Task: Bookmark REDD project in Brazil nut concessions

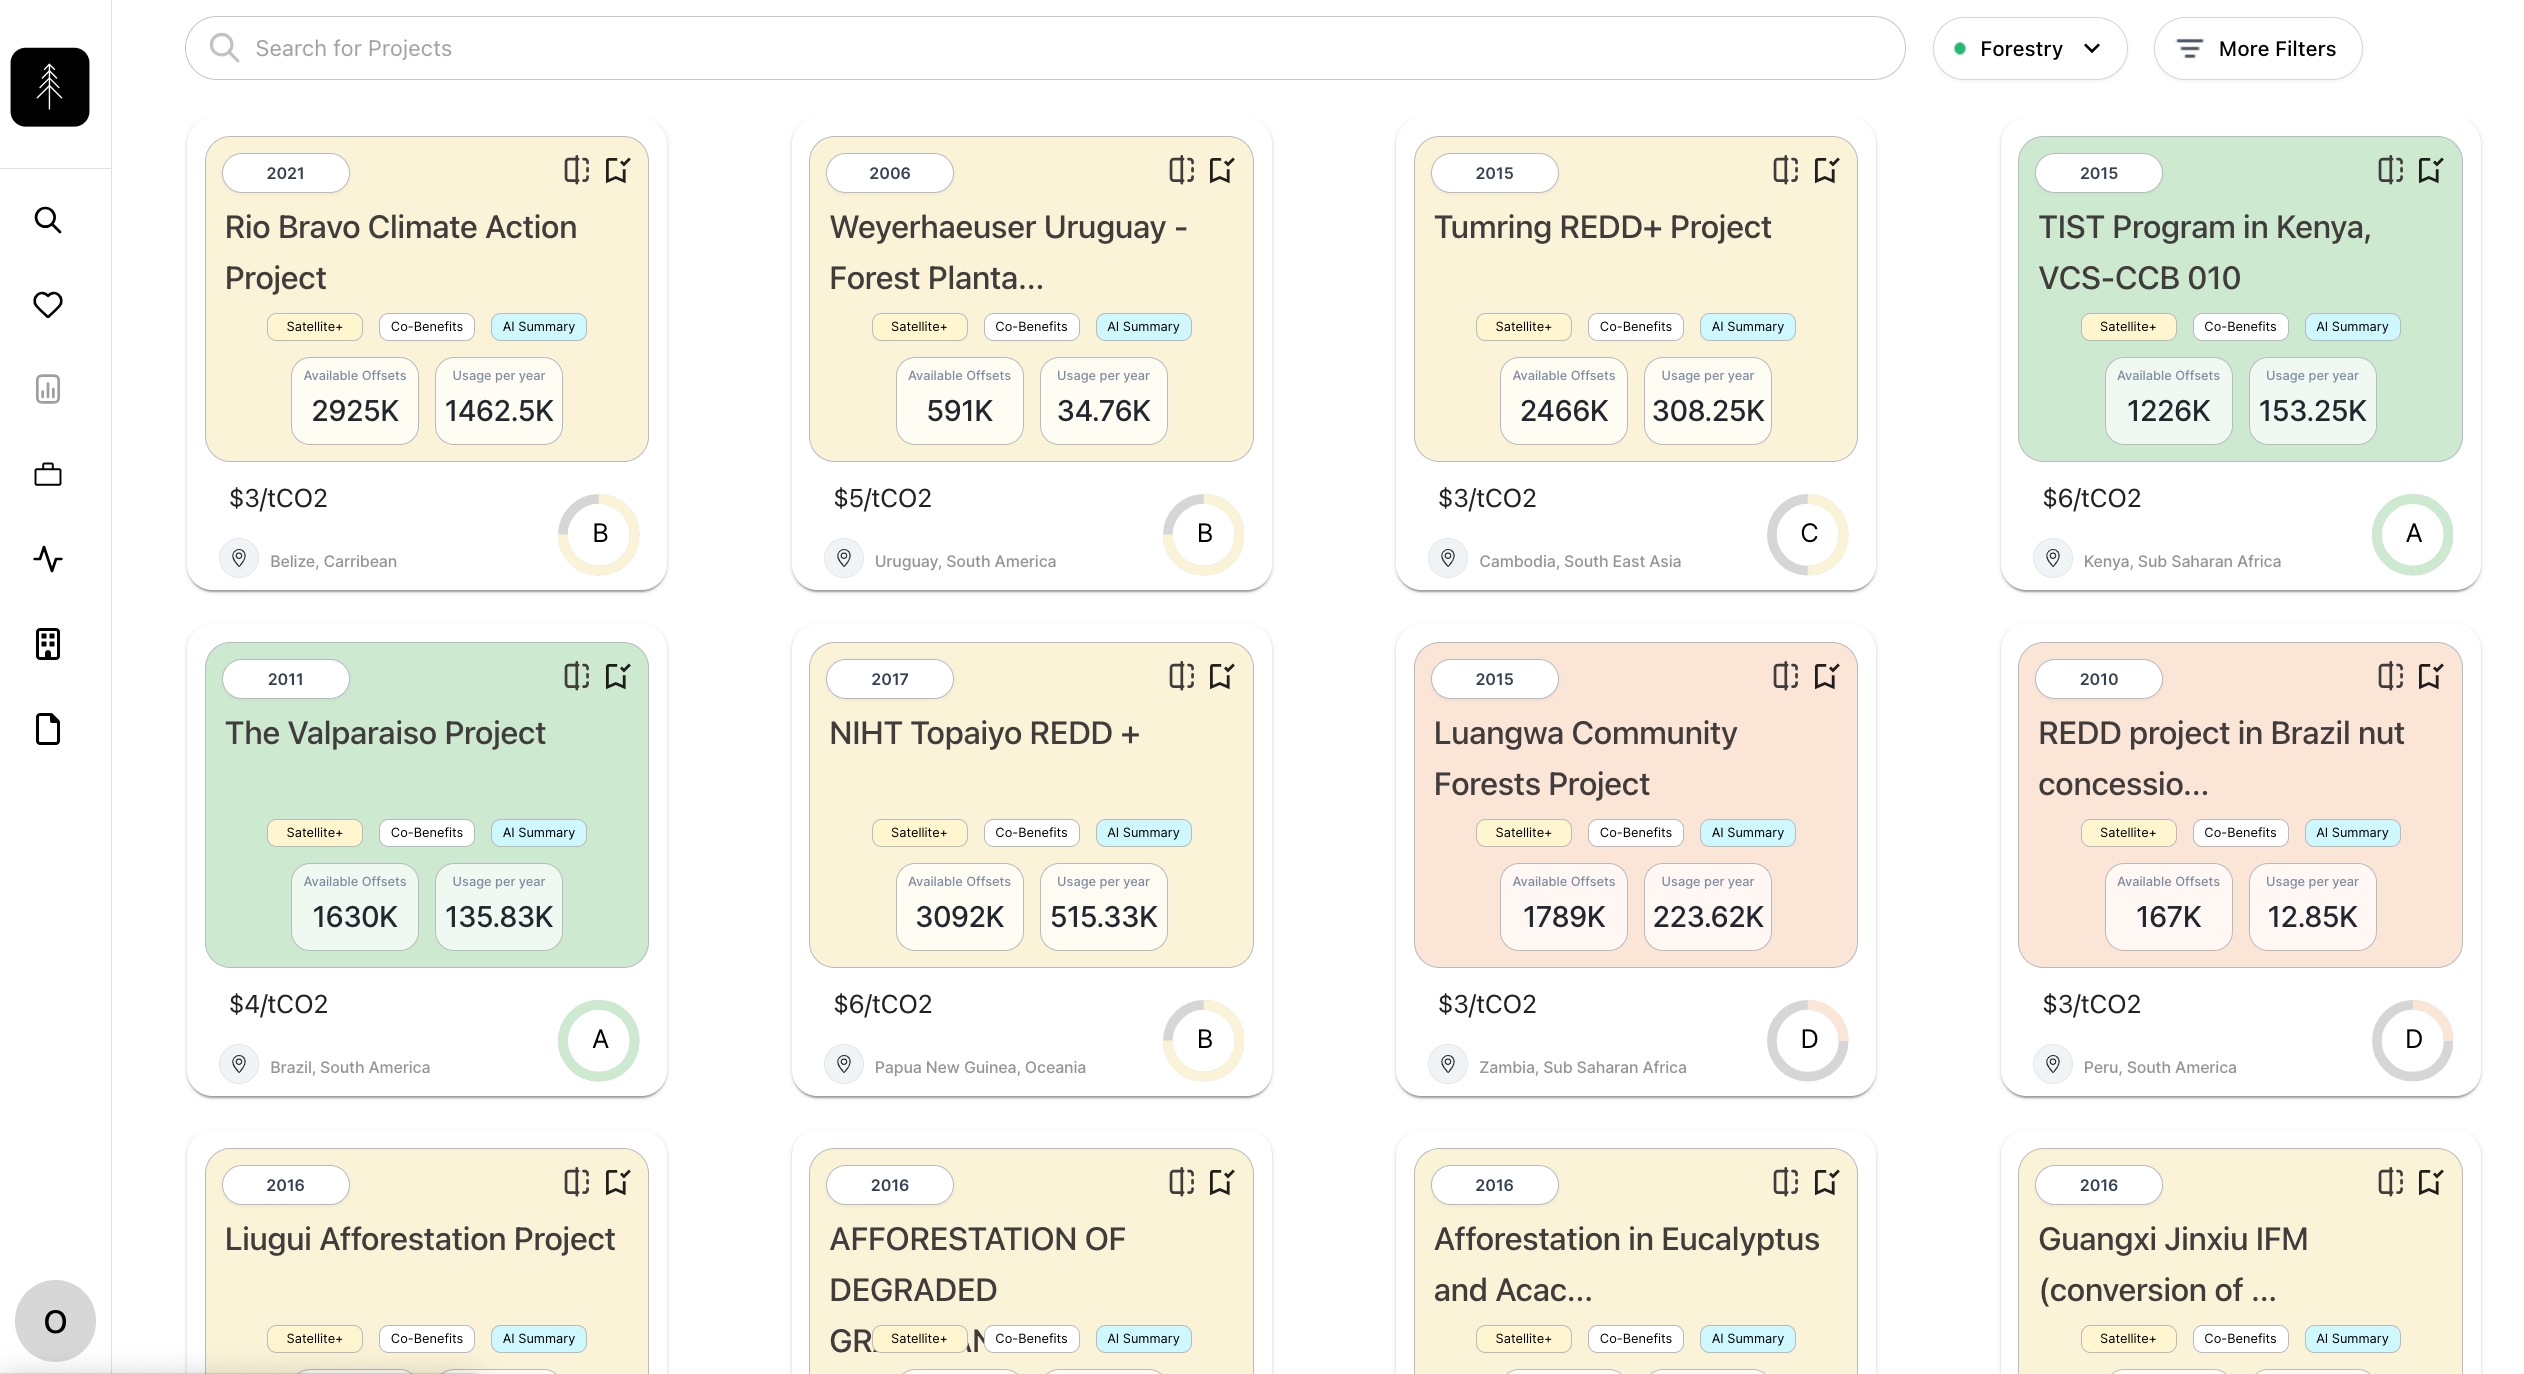Action: point(2431,676)
